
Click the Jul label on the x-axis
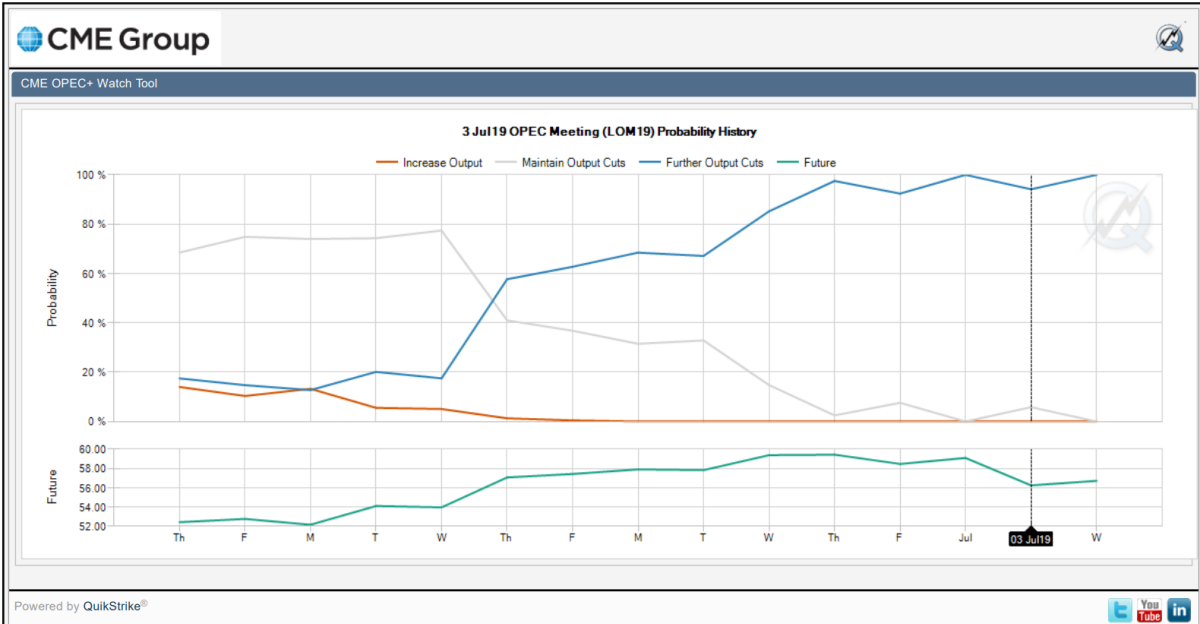[965, 538]
